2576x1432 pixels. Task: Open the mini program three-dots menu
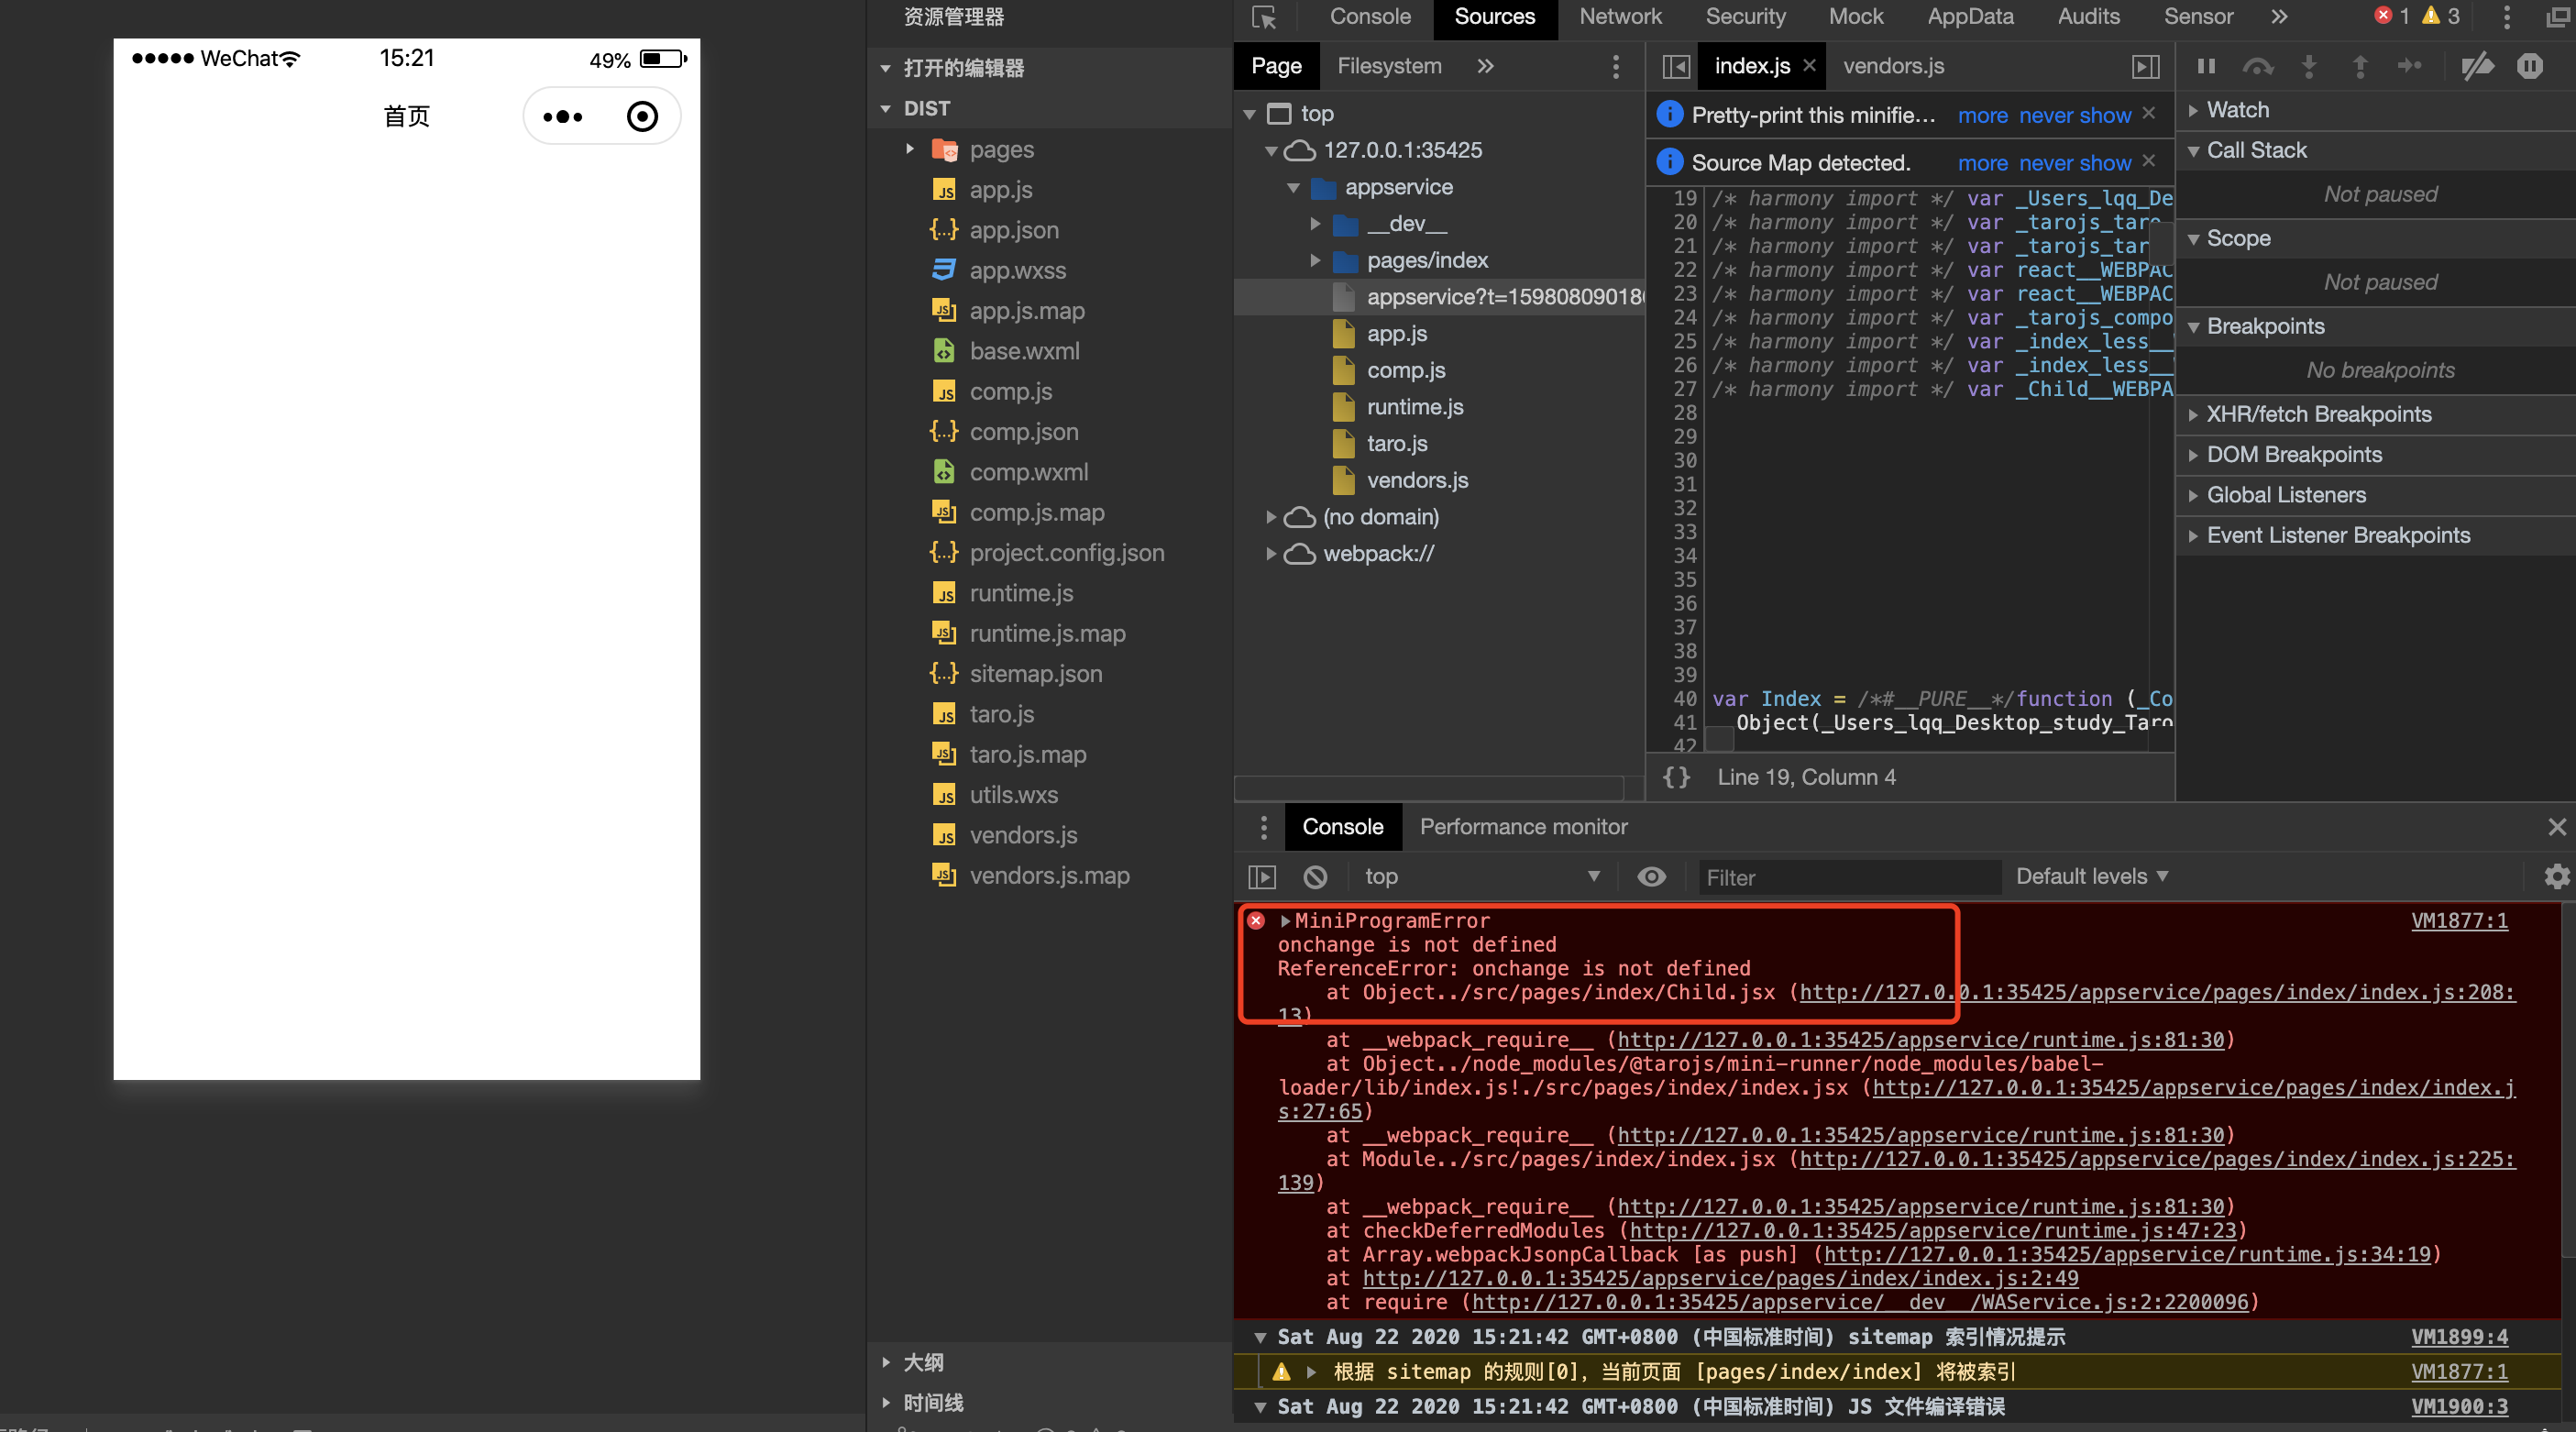tap(563, 117)
